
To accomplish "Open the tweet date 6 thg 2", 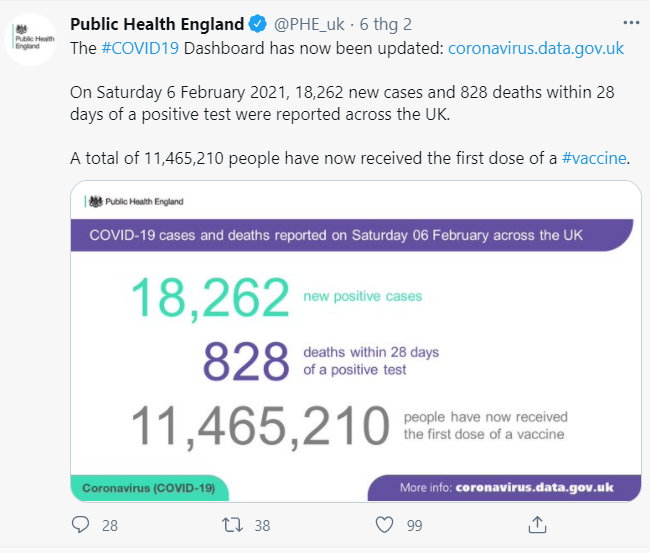I will point(386,24).
